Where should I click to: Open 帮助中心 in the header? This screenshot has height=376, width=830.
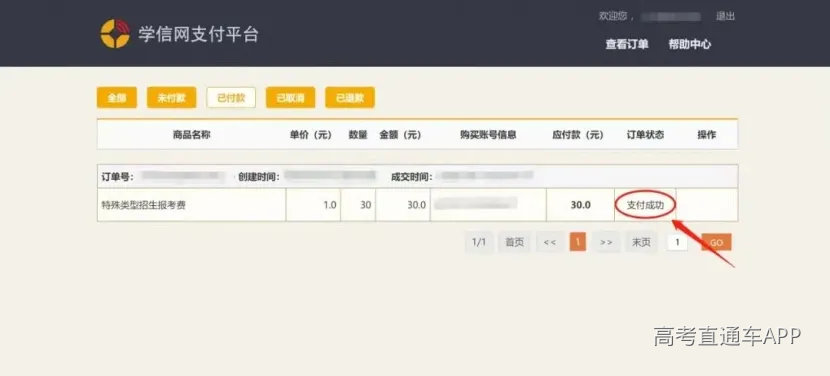(689, 44)
